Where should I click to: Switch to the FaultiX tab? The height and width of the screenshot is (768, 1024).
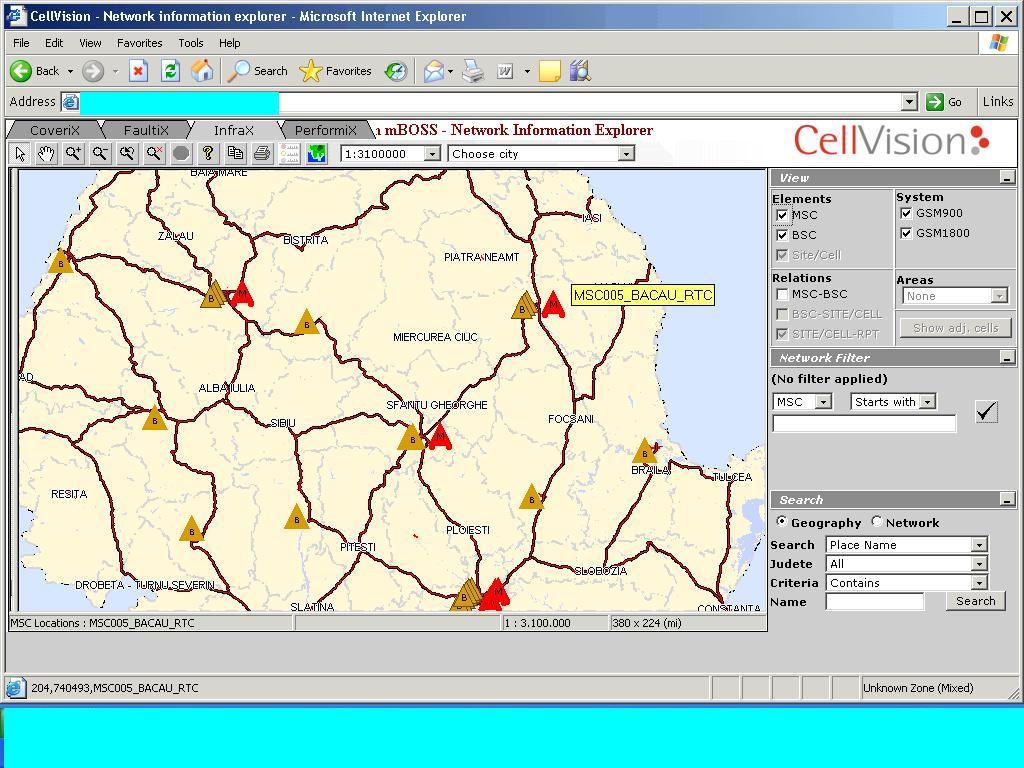pos(146,131)
